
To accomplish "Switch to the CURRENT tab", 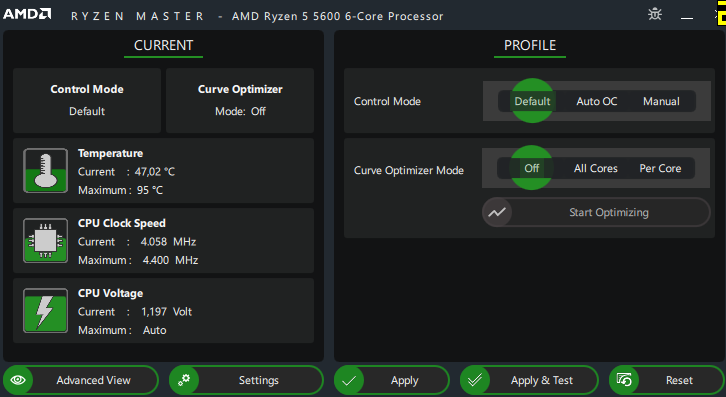I will click(163, 45).
